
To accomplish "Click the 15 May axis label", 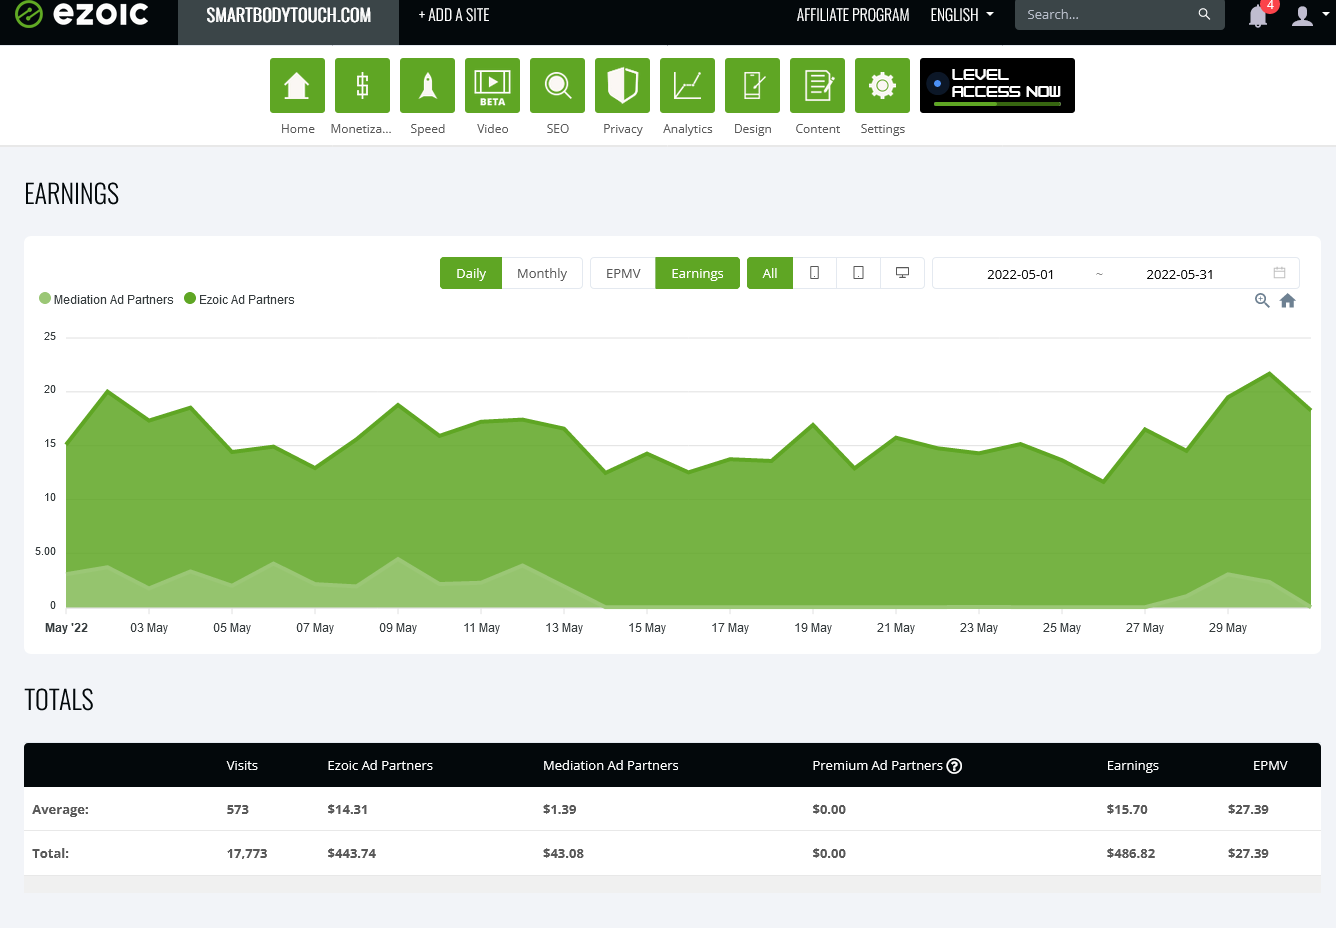I will click(x=647, y=628).
